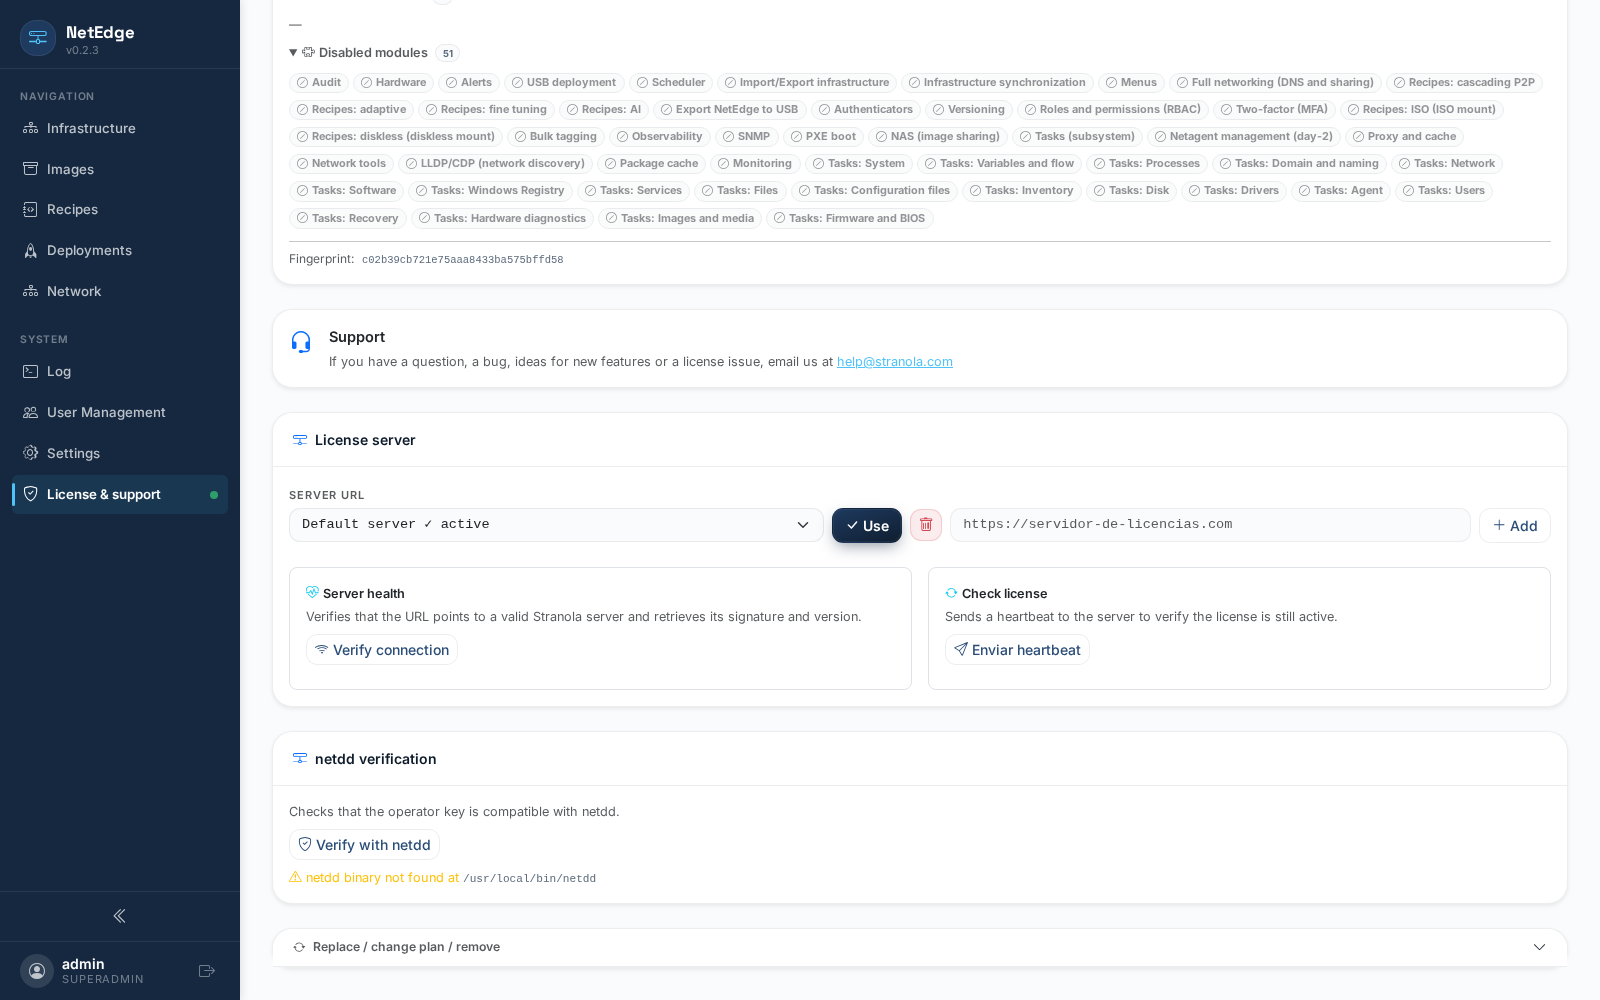The width and height of the screenshot is (1600, 1000).
Task: Click the Alerts module chip
Action: point(470,83)
